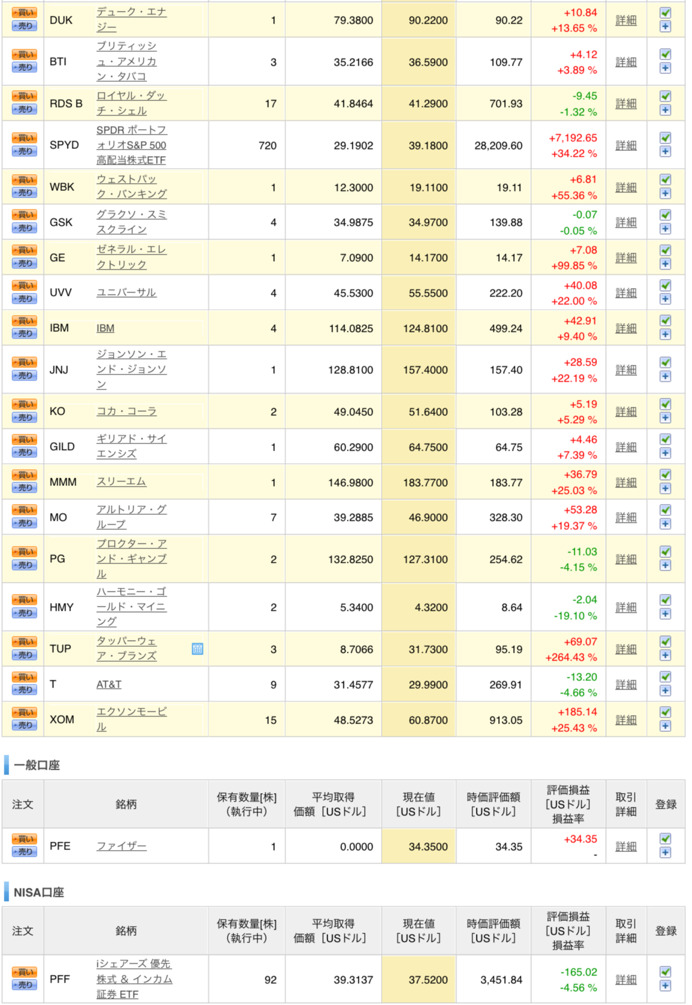692x1005 pixels.
Task: Click the blue plus icon in HMY row
Action: point(665,614)
